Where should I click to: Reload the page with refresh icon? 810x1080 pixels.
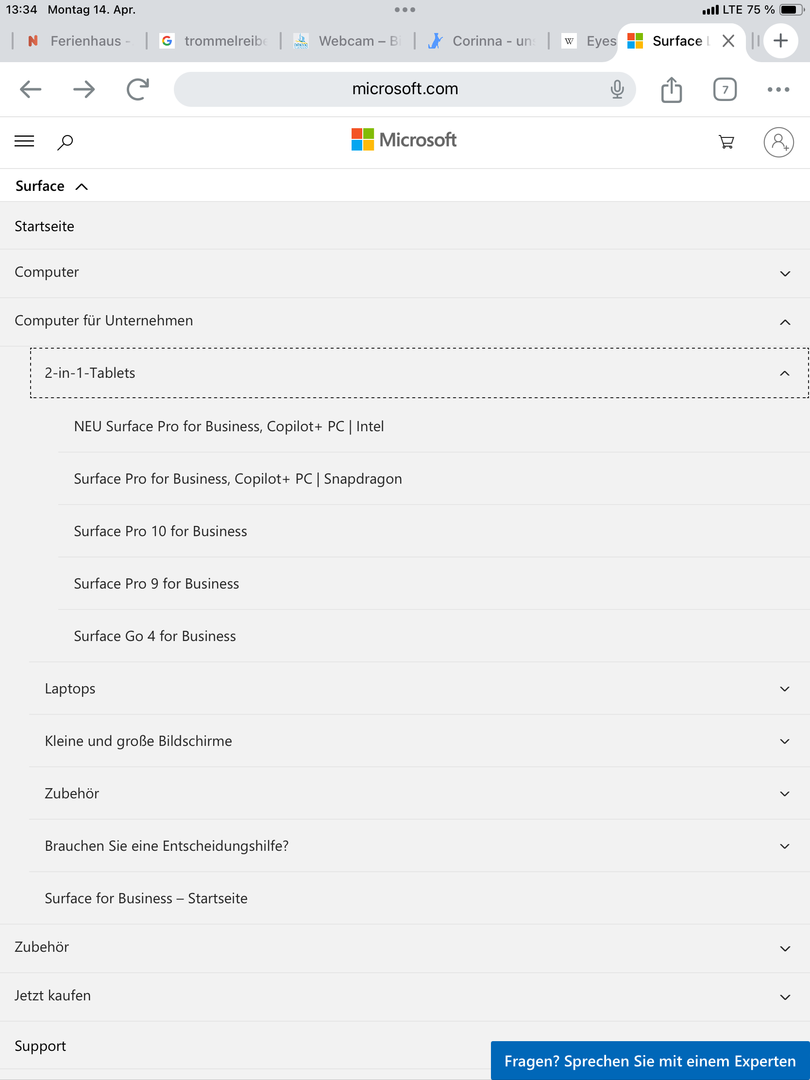137,90
